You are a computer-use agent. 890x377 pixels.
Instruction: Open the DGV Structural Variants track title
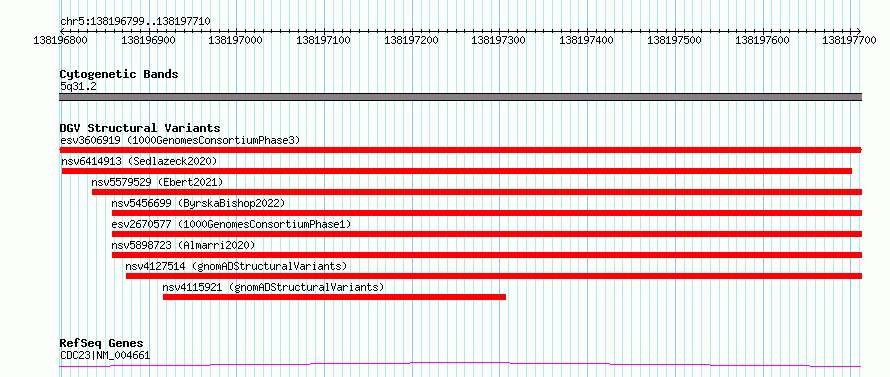point(140,128)
